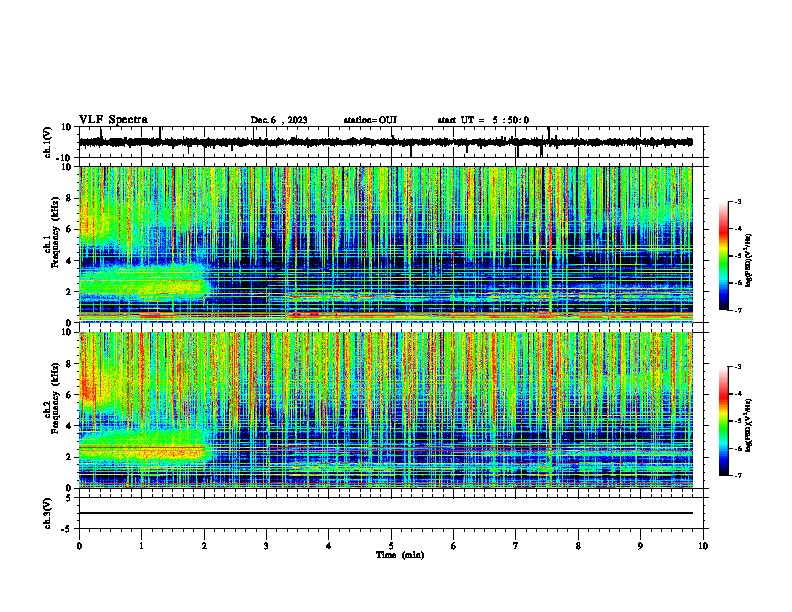792x612 pixels.
Task: Click time axis tick label '7'
Action: (x=516, y=546)
